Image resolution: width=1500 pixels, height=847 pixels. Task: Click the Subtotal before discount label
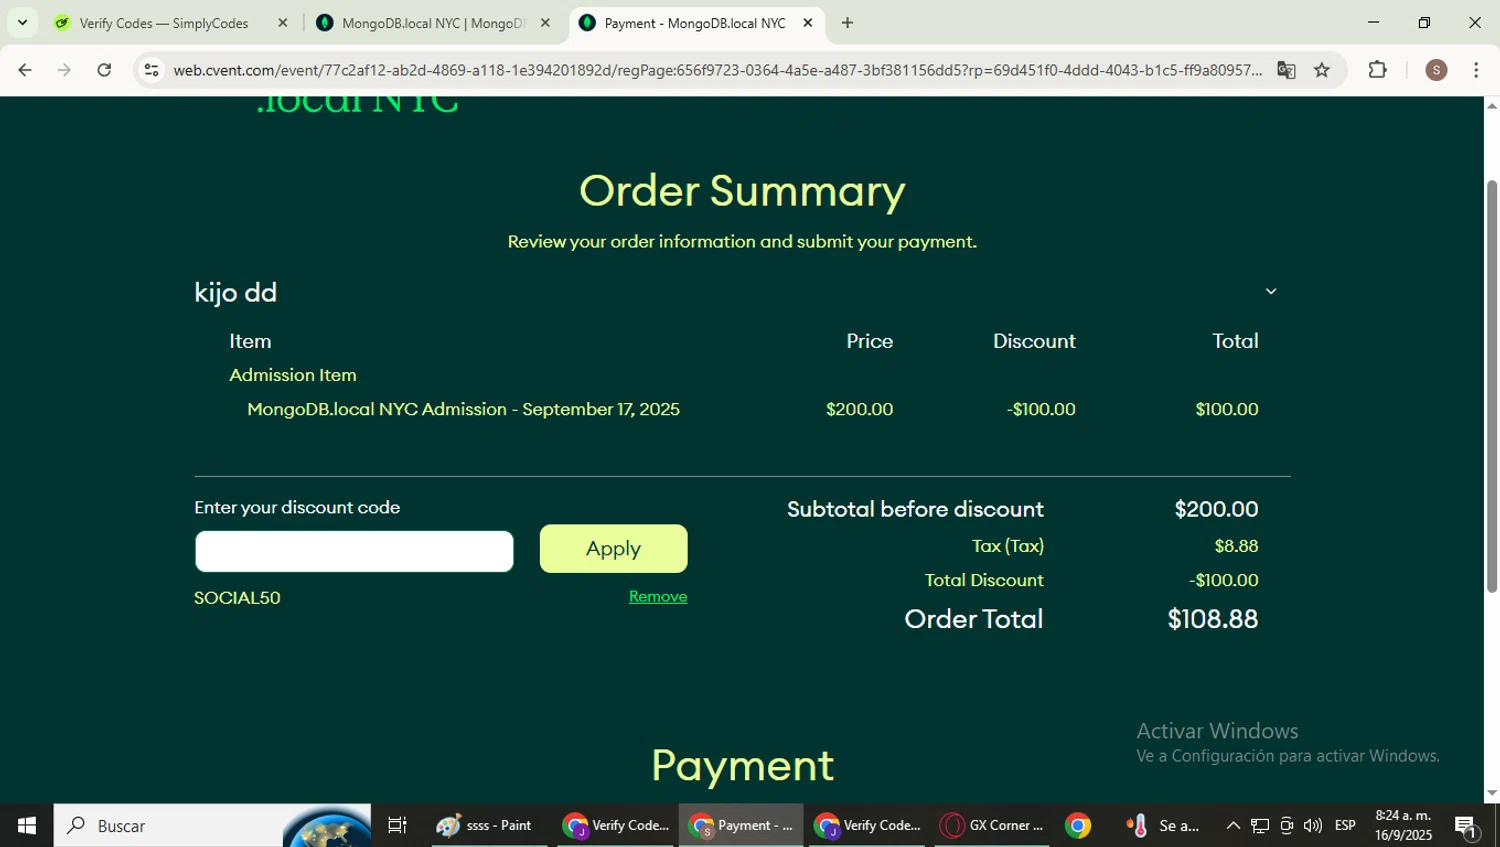[x=915, y=509]
